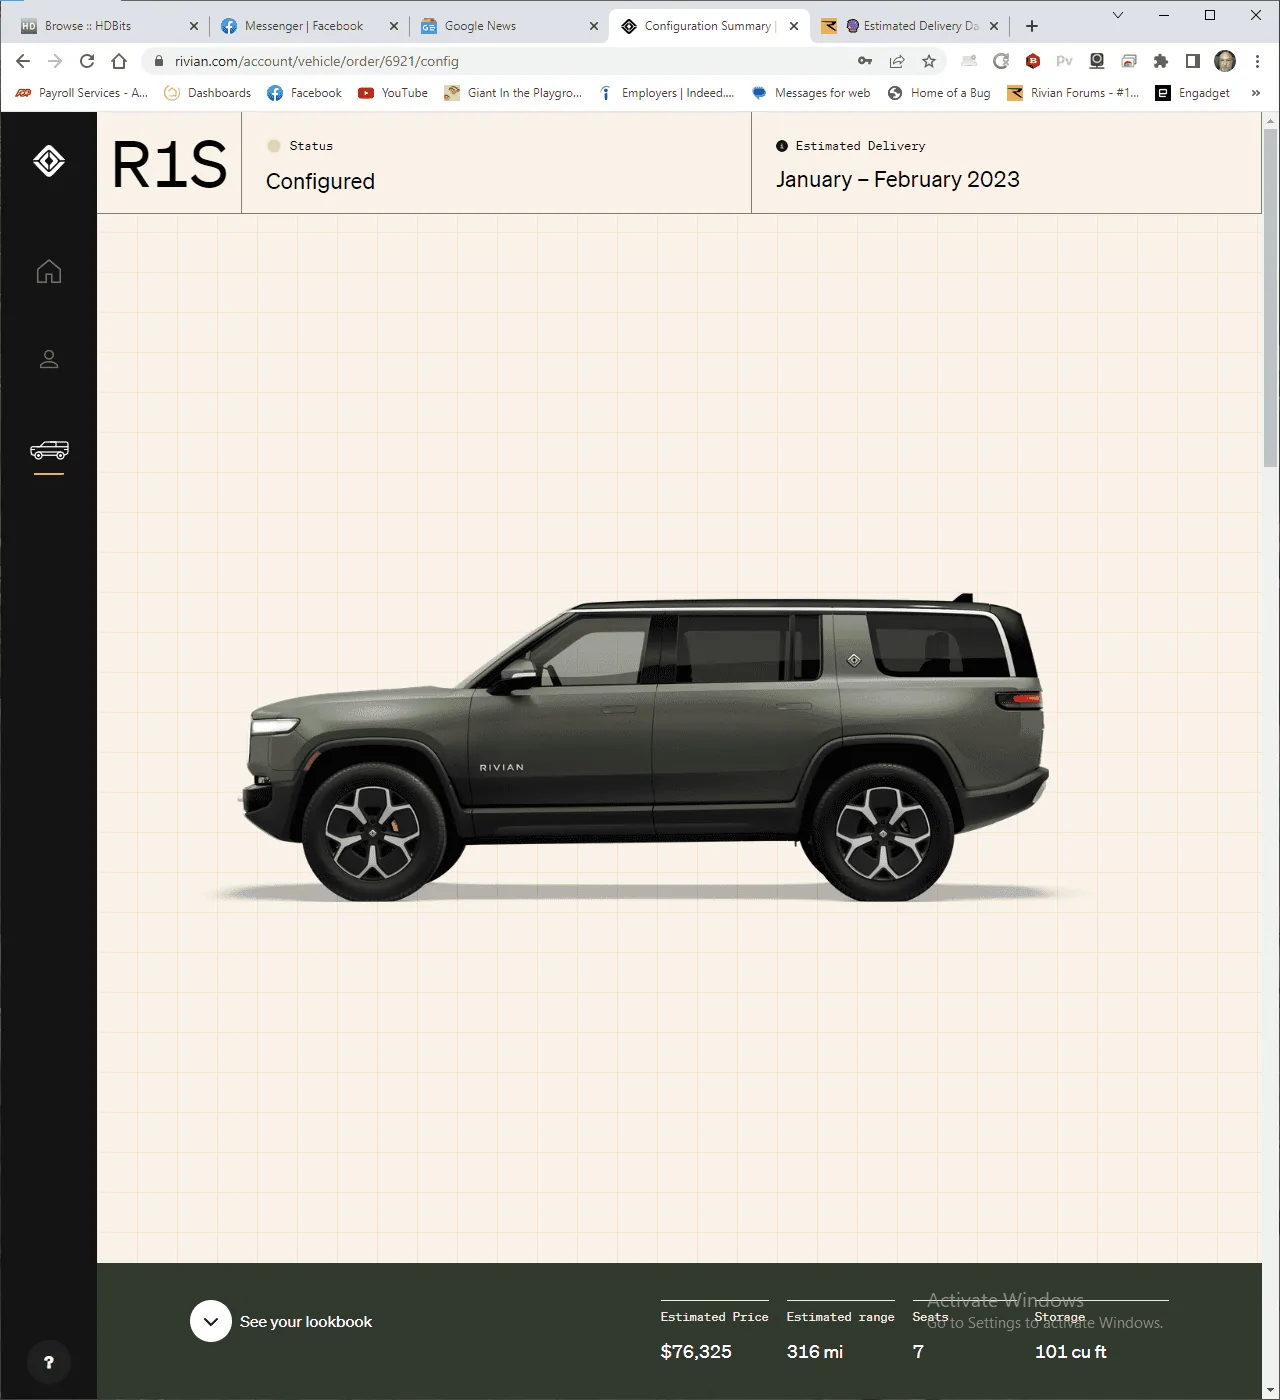Click the Pv extension icon
This screenshot has width=1280, height=1400.
(x=1065, y=61)
